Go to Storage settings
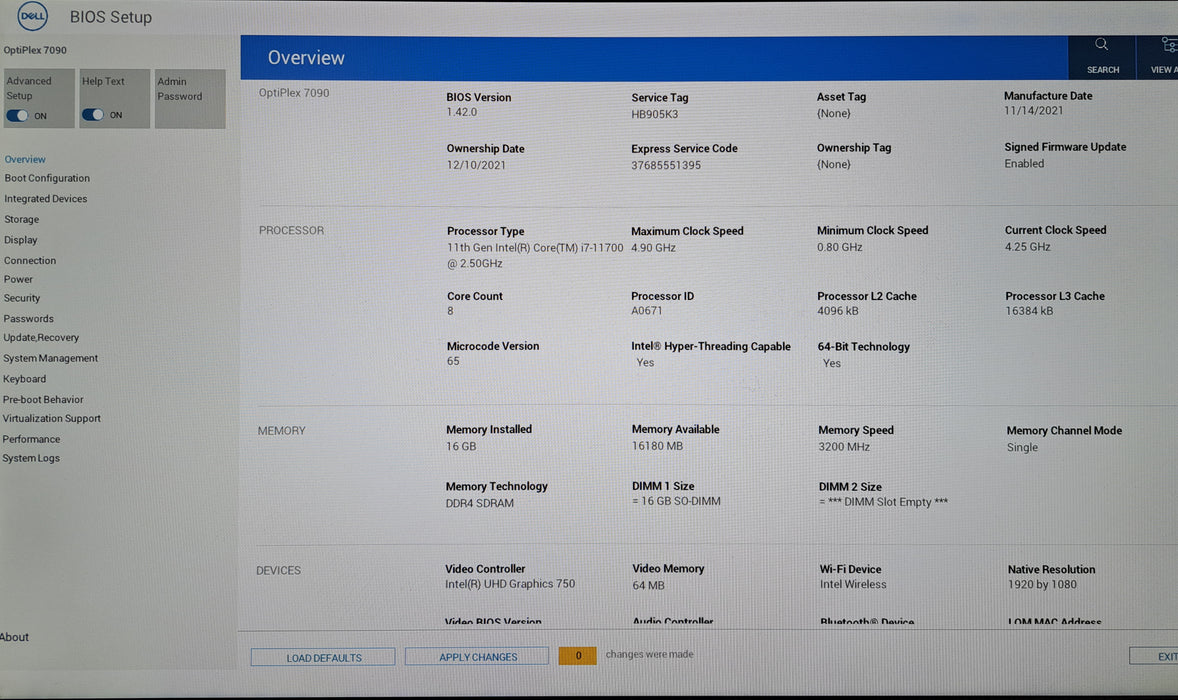 (22, 219)
